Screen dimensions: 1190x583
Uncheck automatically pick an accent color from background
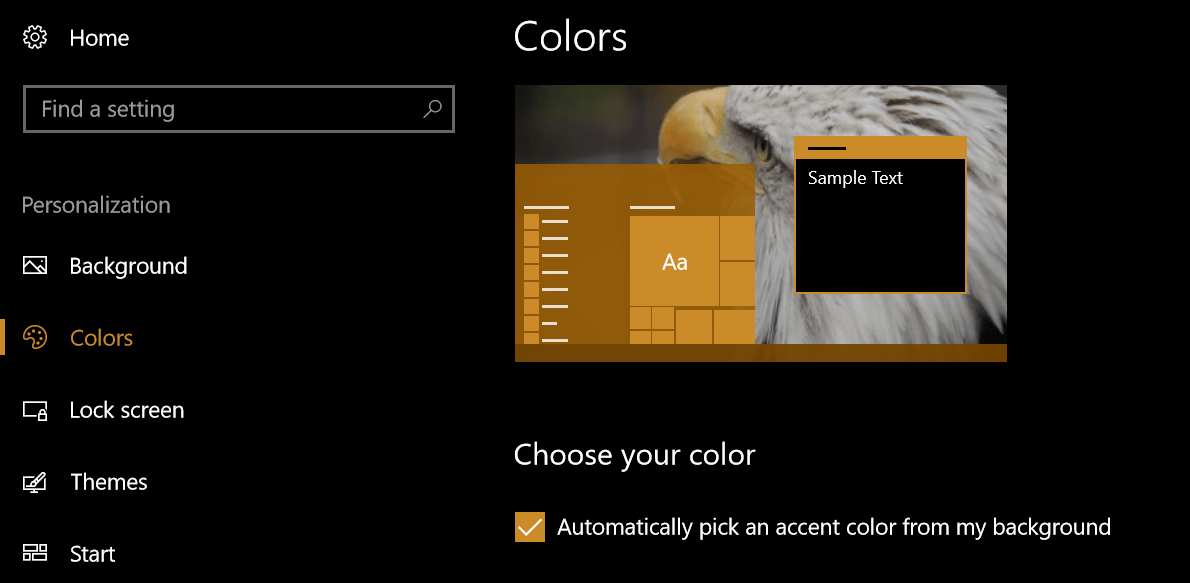(x=529, y=526)
